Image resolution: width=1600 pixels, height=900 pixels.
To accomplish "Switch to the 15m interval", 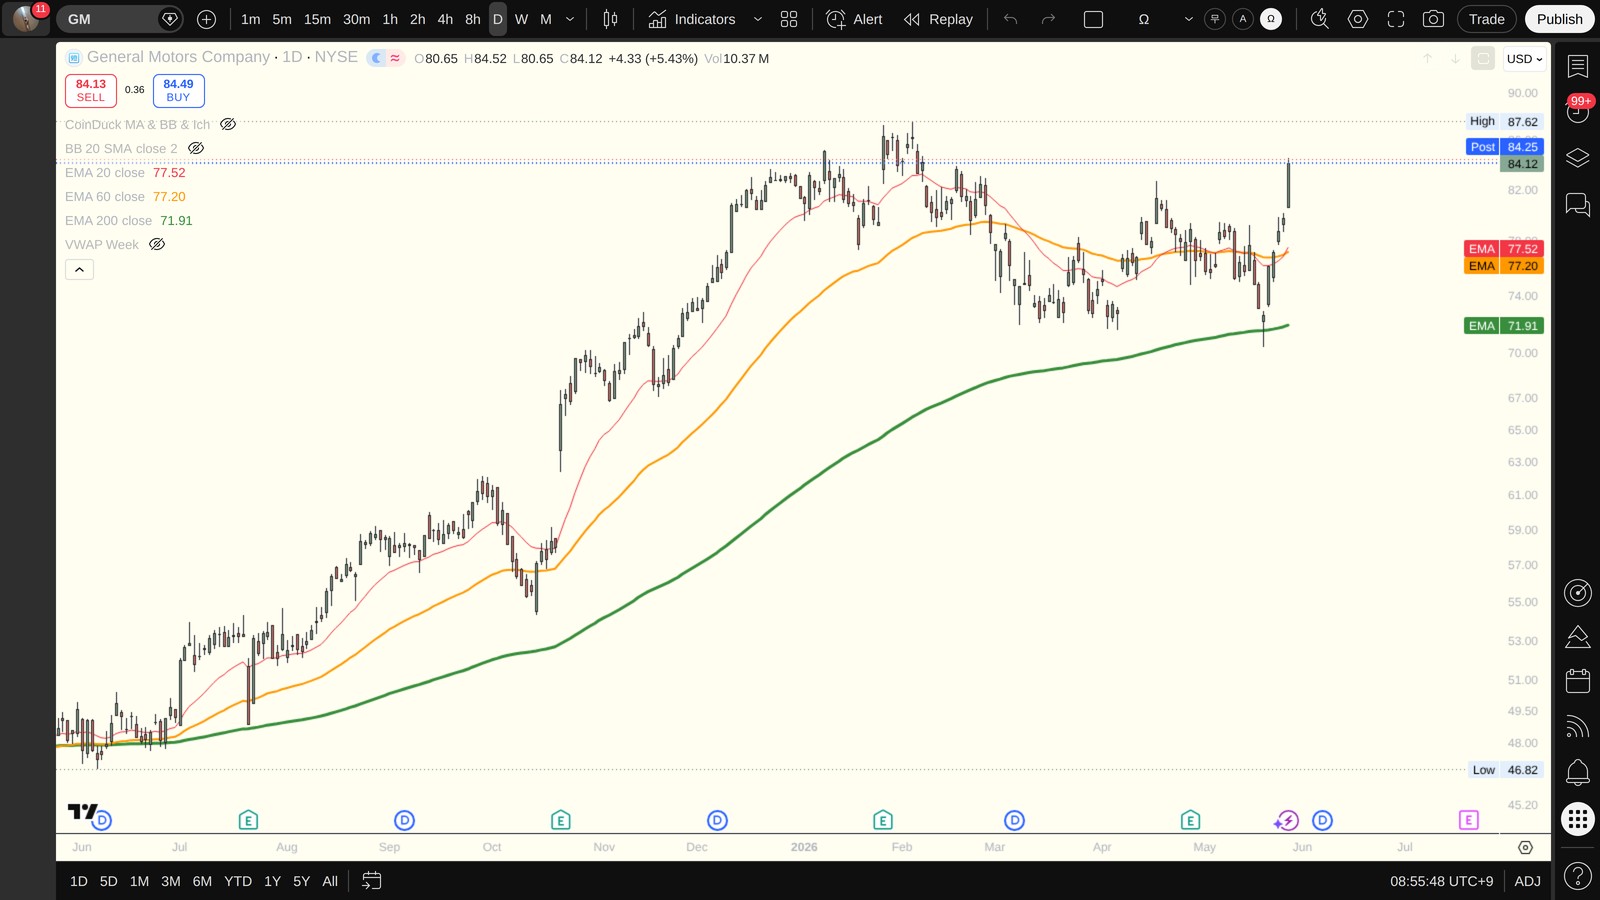I will 317,19.
